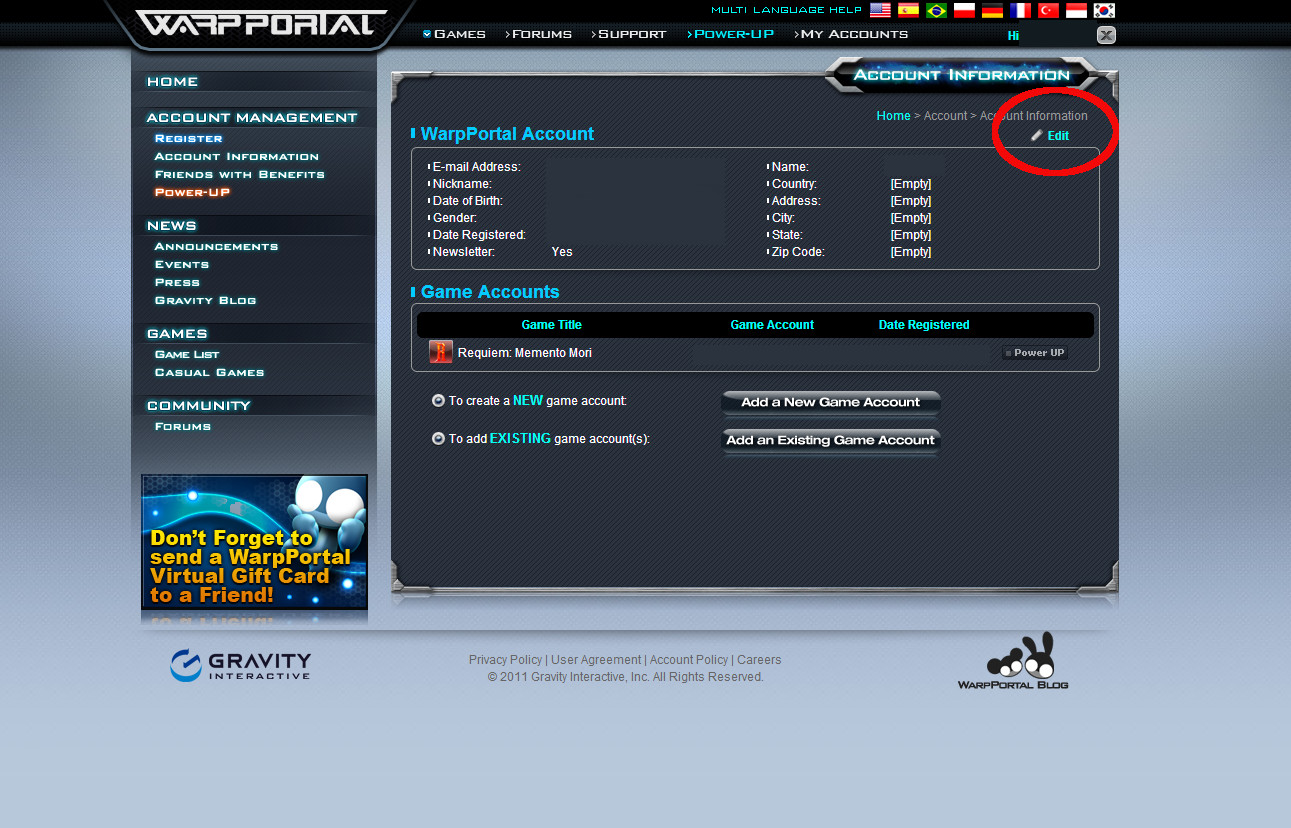Open Support in the top navigation
This screenshot has height=828, width=1291.
629,34
